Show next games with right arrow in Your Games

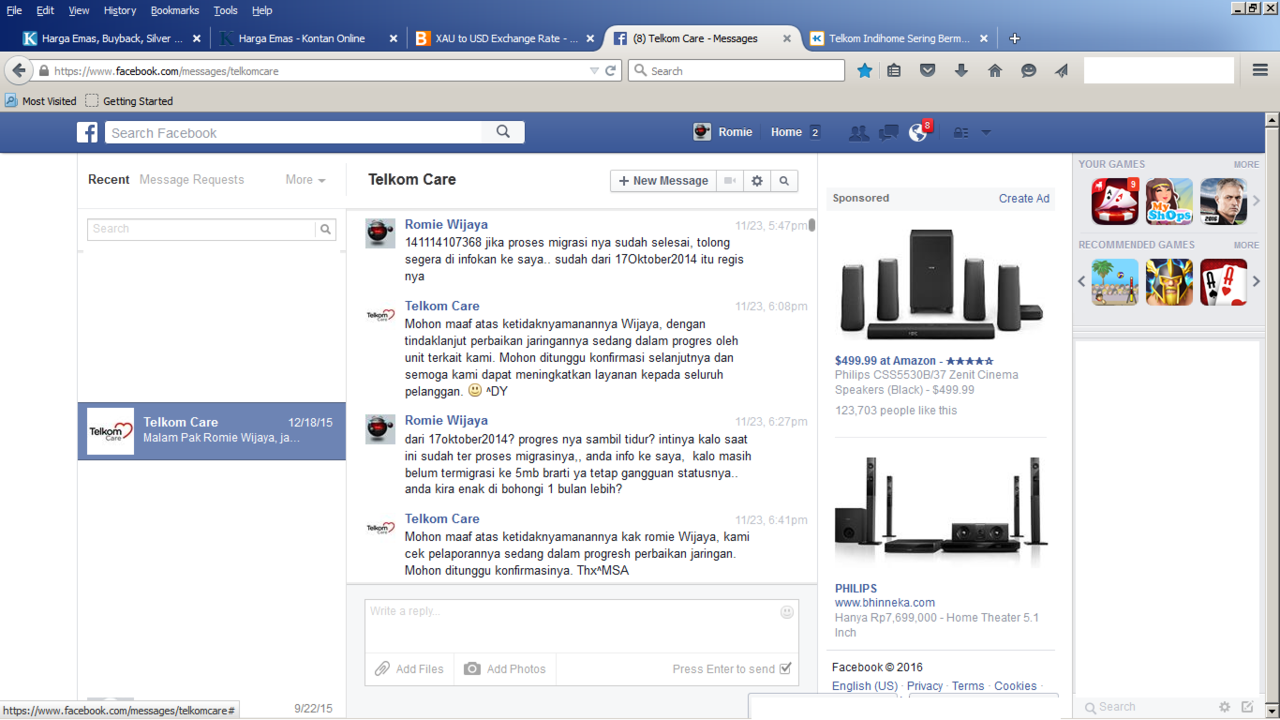click(1257, 201)
